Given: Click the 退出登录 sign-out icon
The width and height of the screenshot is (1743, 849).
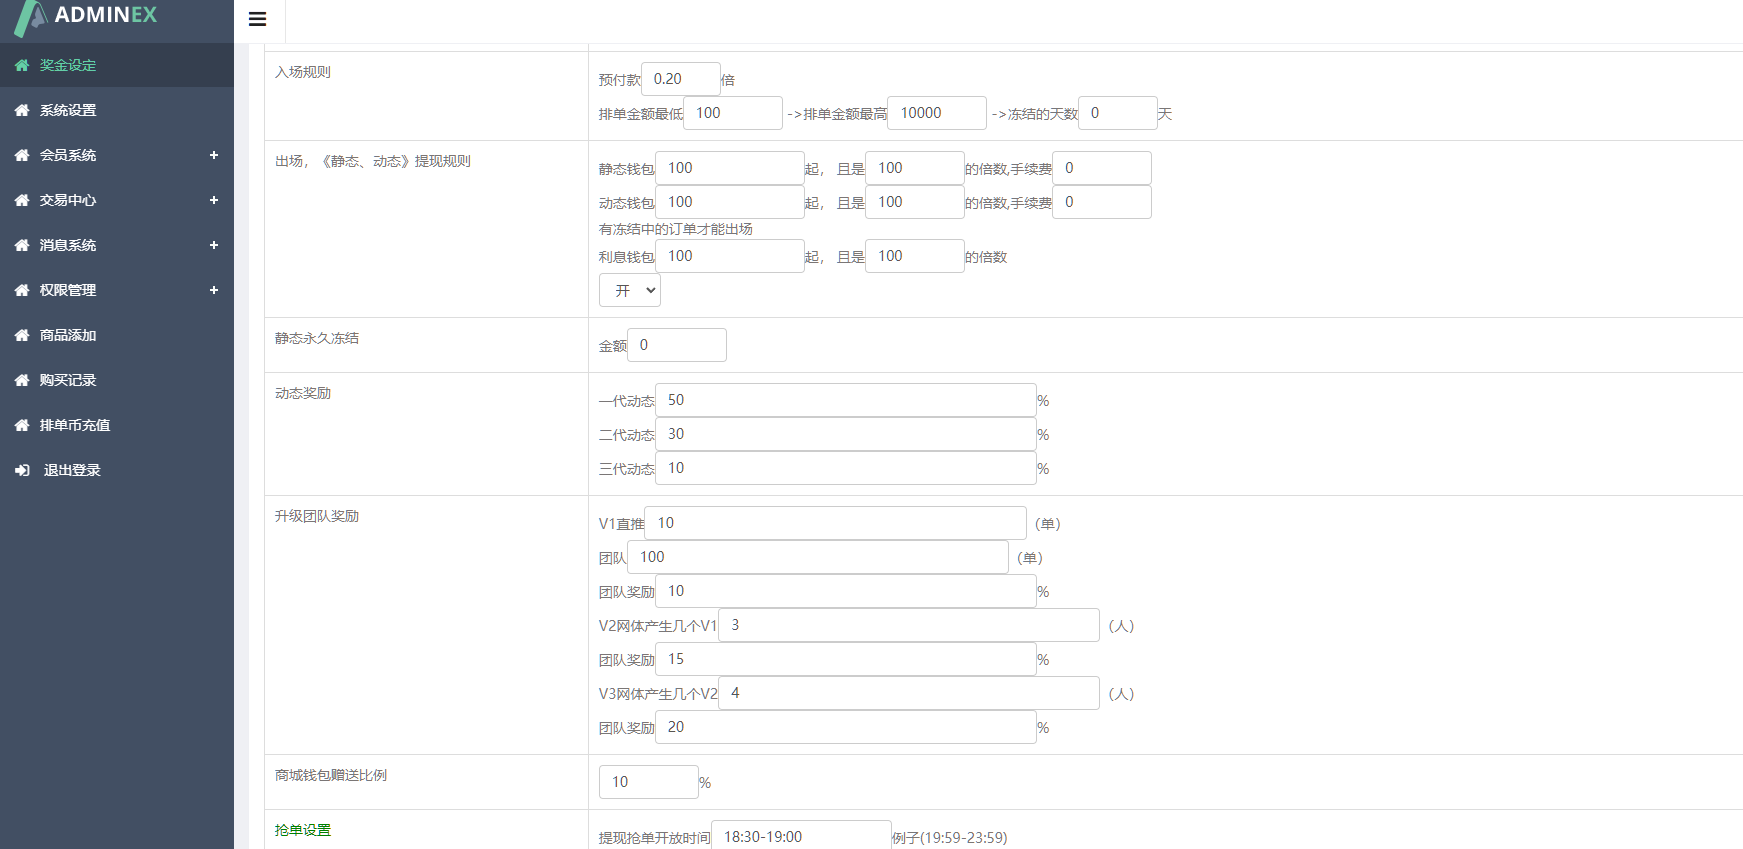Looking at the screenshot, I should coord(22,471).
